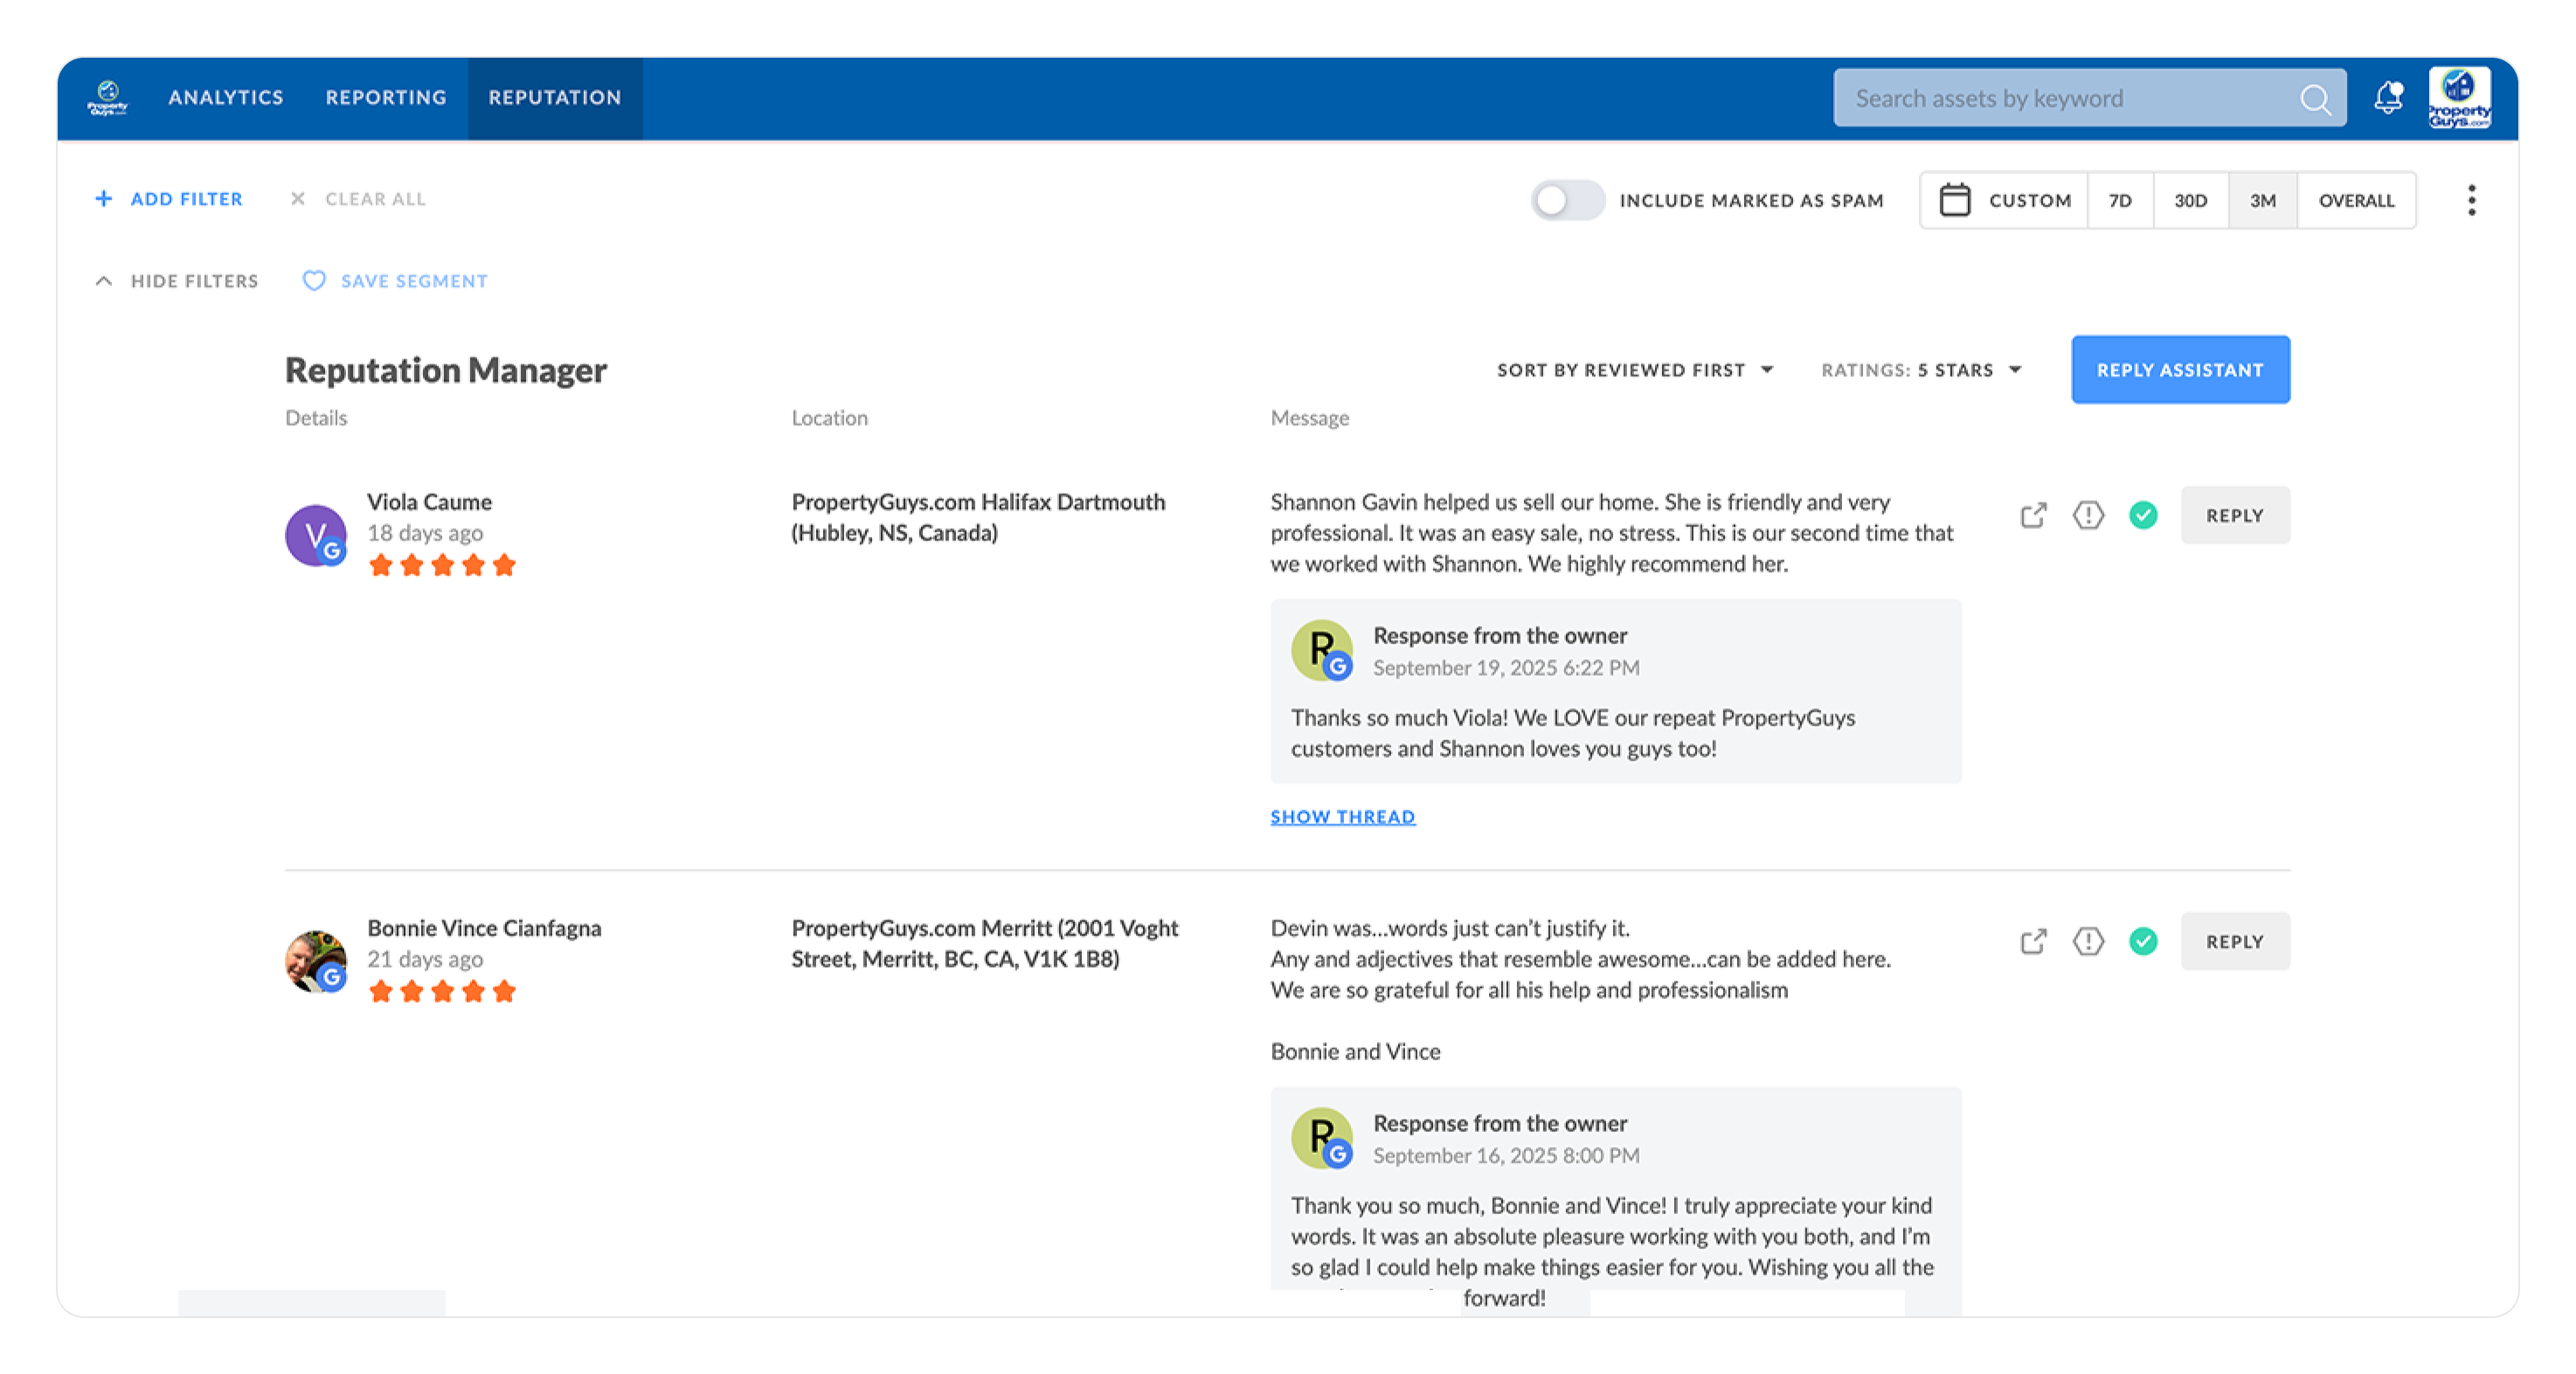
Task: Select the 30D date range
Action: click(2190, 200)
